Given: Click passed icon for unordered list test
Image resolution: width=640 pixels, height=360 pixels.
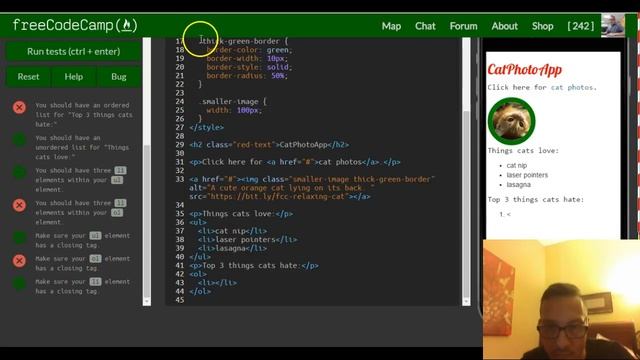Looking at the screenshot, I should [19, 140].
